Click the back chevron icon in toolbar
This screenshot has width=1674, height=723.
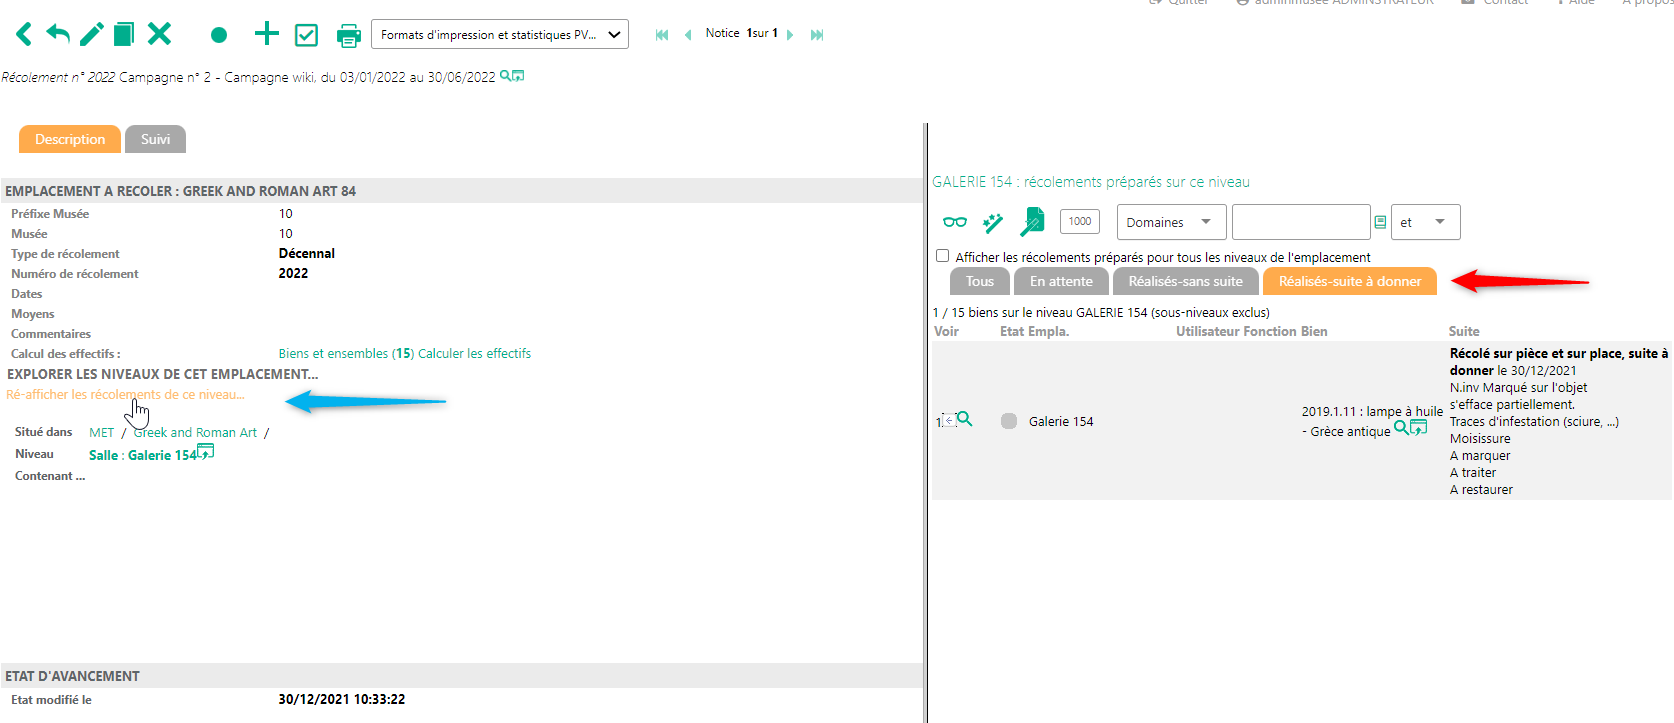tap(24, 35)
